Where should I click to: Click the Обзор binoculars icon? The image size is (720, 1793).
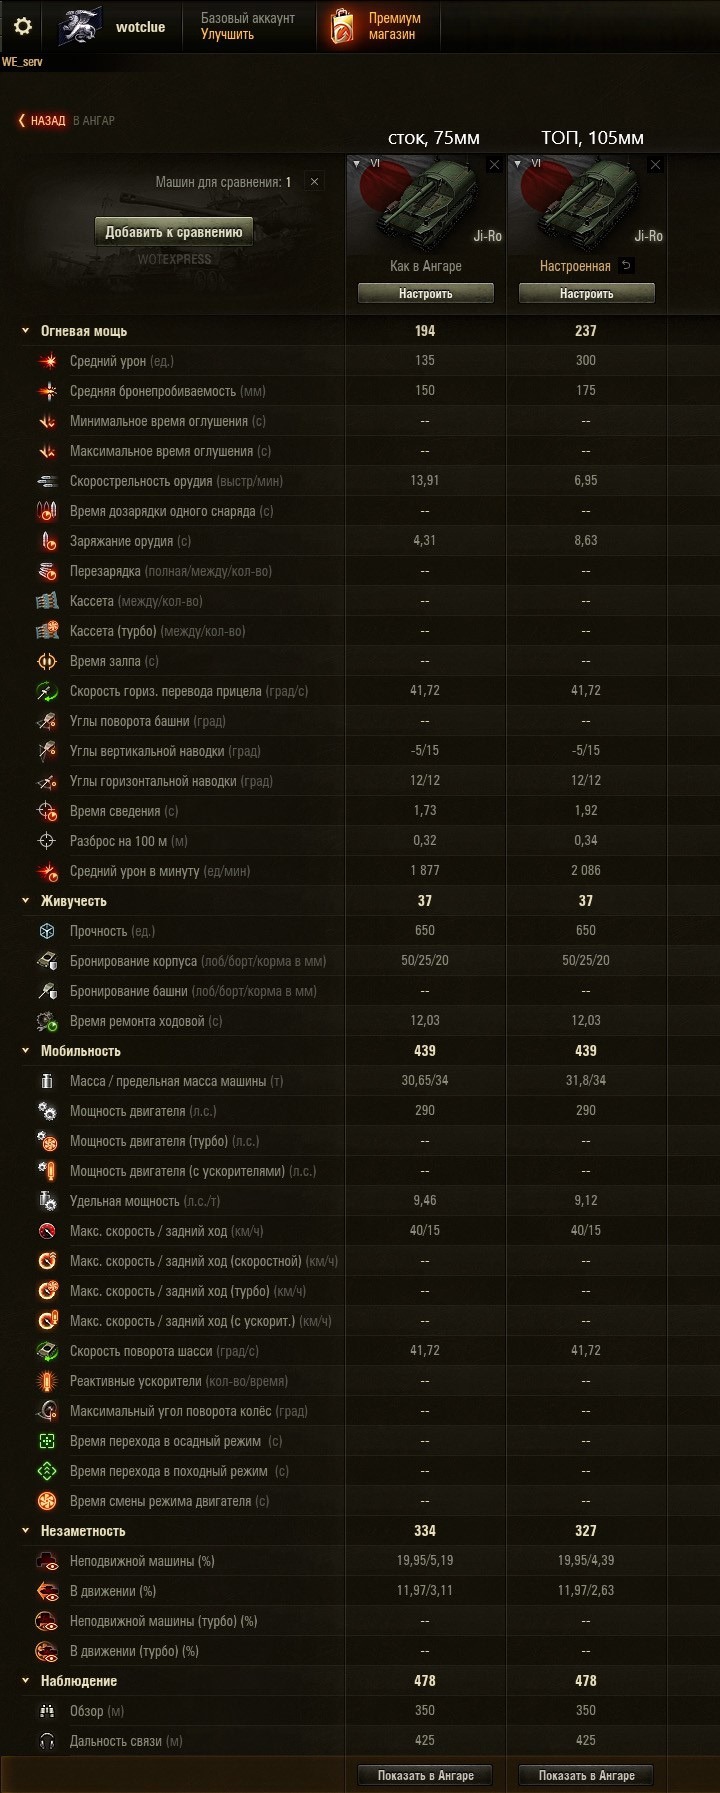tap(47, 1711)
